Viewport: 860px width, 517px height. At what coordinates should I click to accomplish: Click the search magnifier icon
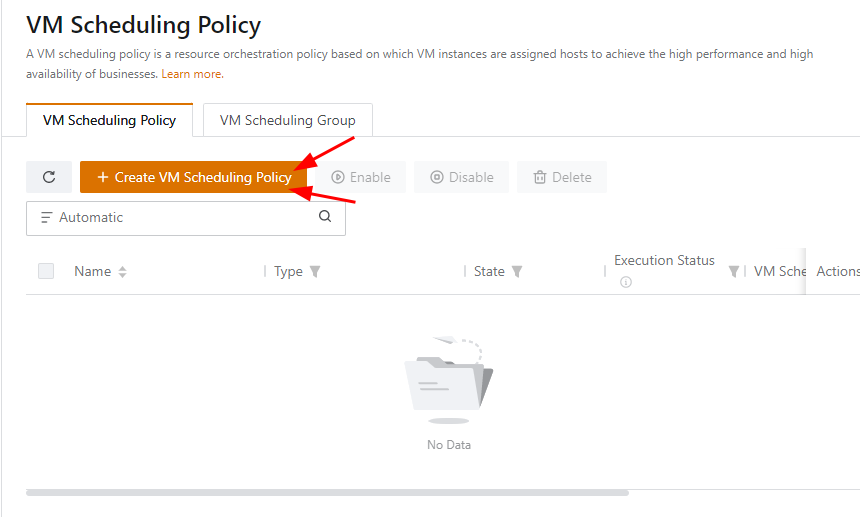click(x=325, y=216)
